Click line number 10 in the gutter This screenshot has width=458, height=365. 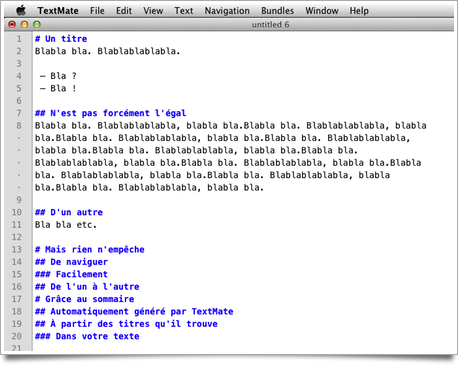click(x=17, y=212)
